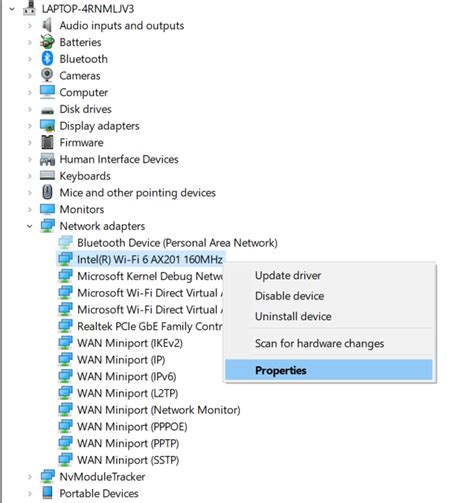Select Bluetooth Device (Personal Area Network) entry
Image resolution: width=474 pixels, height=503 pixels.
[x=177, y=243]
